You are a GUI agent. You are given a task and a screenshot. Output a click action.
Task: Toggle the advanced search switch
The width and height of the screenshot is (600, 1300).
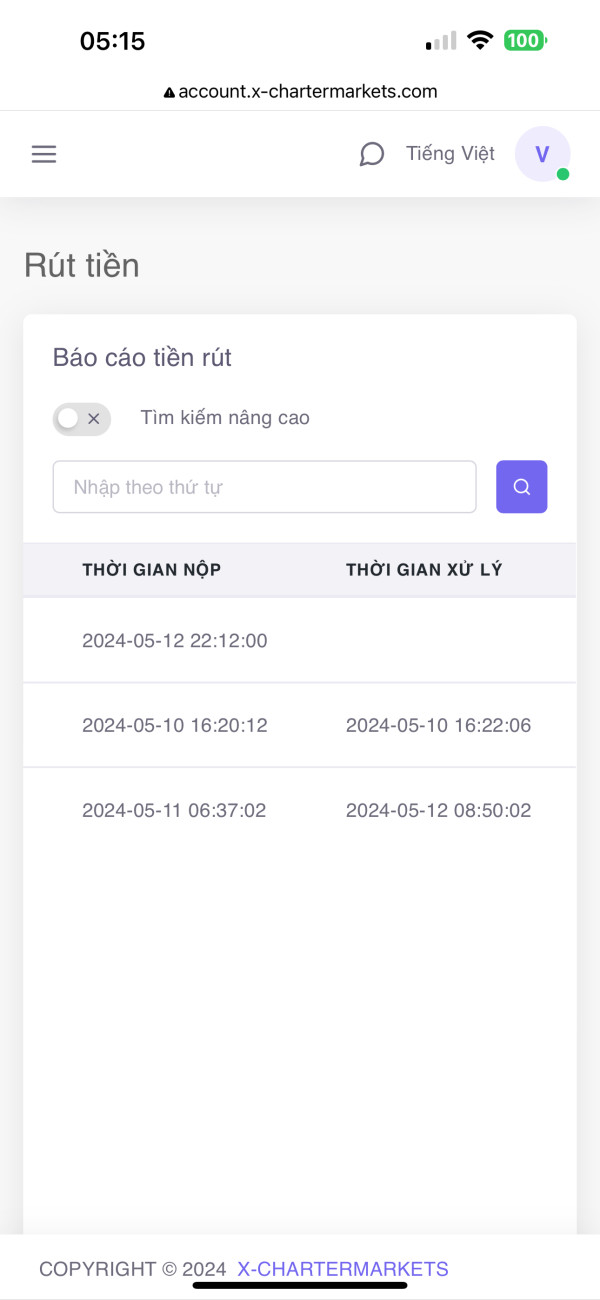(x=81, y=419)
